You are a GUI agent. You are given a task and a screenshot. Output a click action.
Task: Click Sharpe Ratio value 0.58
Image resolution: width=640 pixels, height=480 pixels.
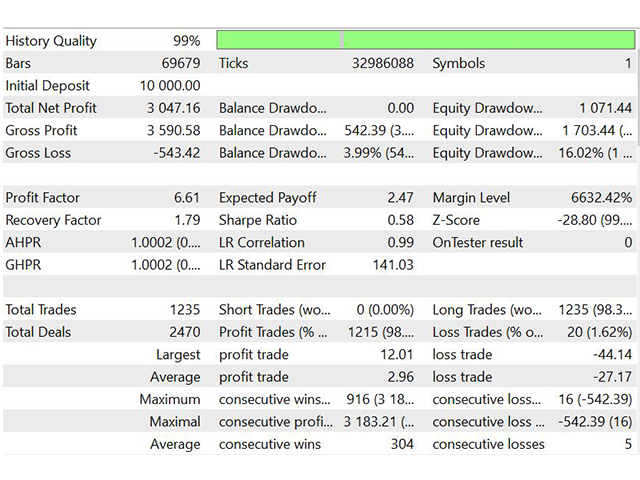(x=400, y=220)
